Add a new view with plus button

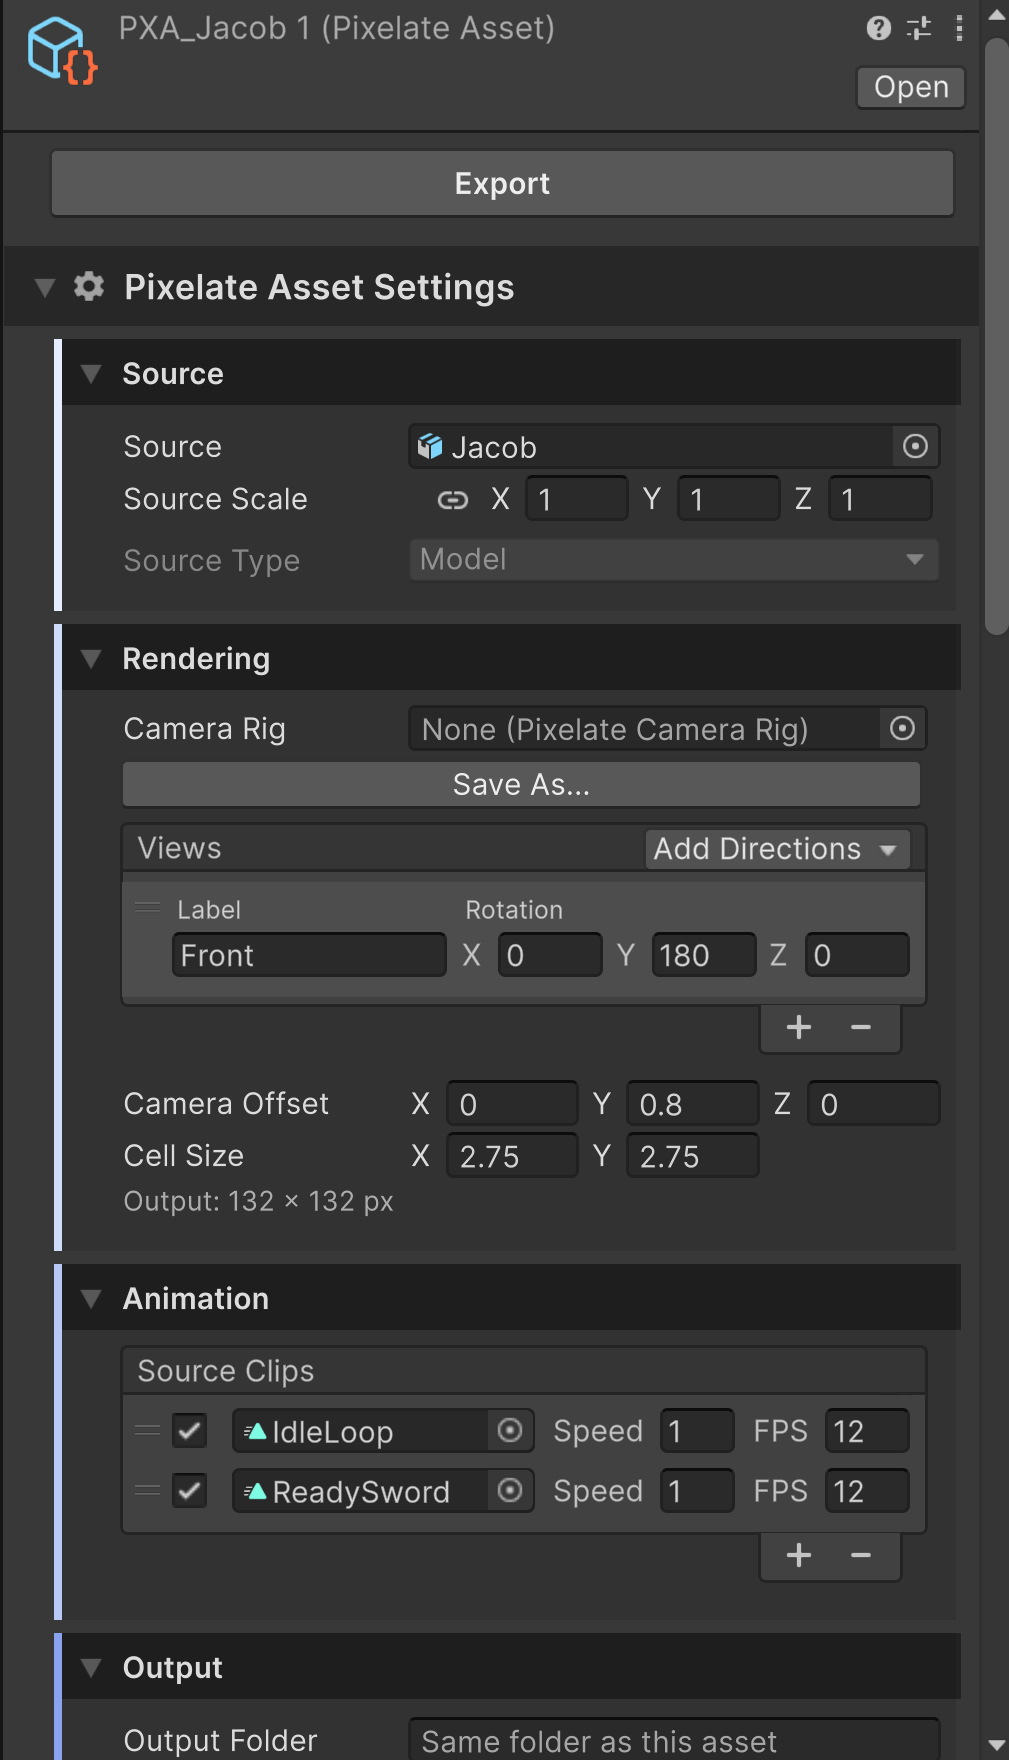799,1028
